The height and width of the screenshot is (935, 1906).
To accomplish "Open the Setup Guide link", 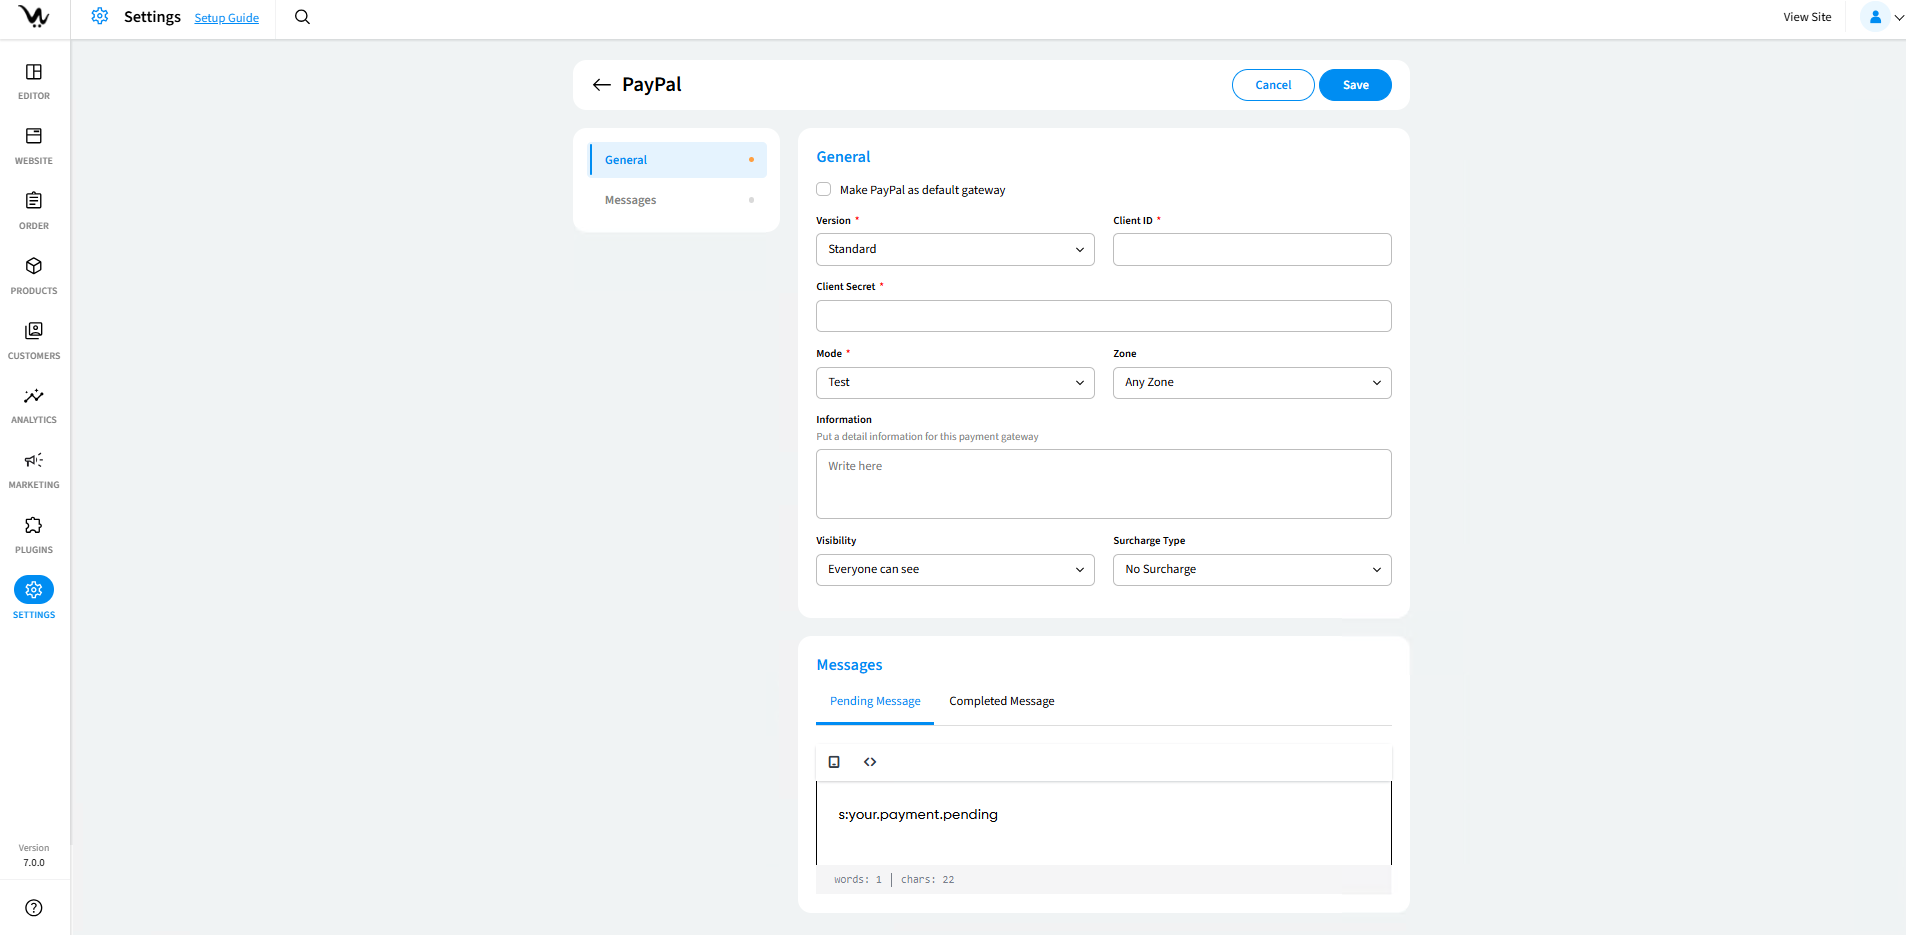I will click(x=227, y=17).
